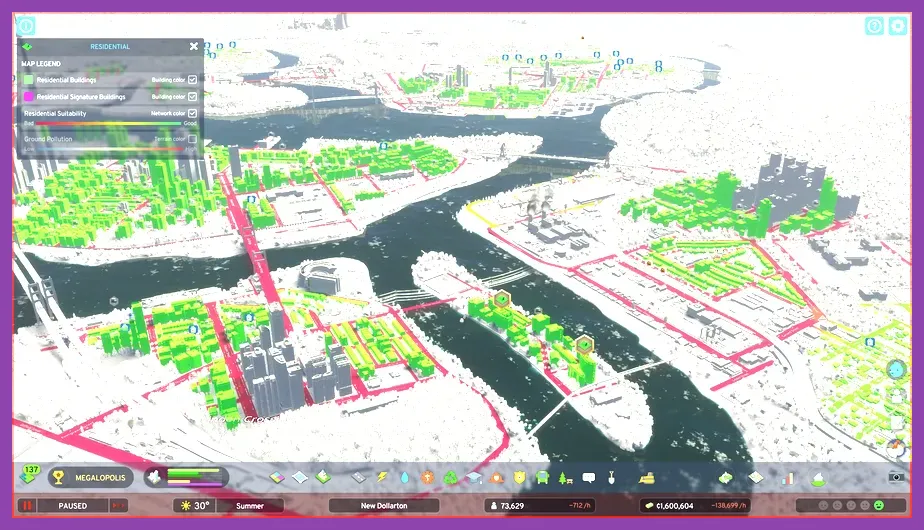Click the 30° temperature weather display

point(194,506)
